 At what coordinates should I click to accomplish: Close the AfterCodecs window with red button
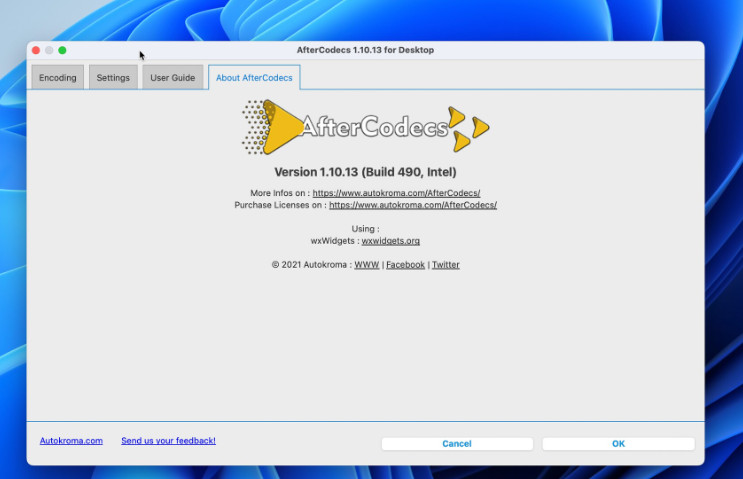[36, 50]
